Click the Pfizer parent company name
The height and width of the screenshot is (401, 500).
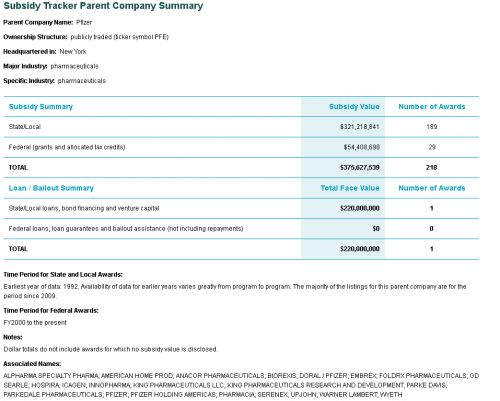(x=84, y=23)
